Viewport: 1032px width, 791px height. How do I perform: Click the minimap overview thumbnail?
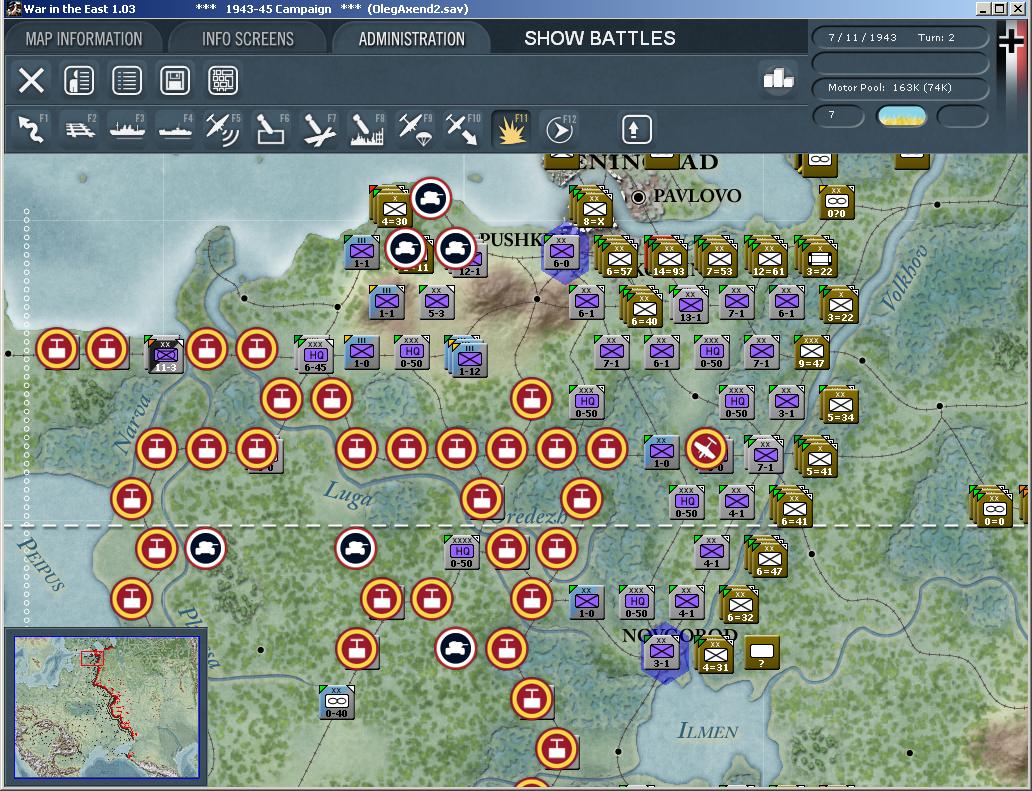pos(106,707)
